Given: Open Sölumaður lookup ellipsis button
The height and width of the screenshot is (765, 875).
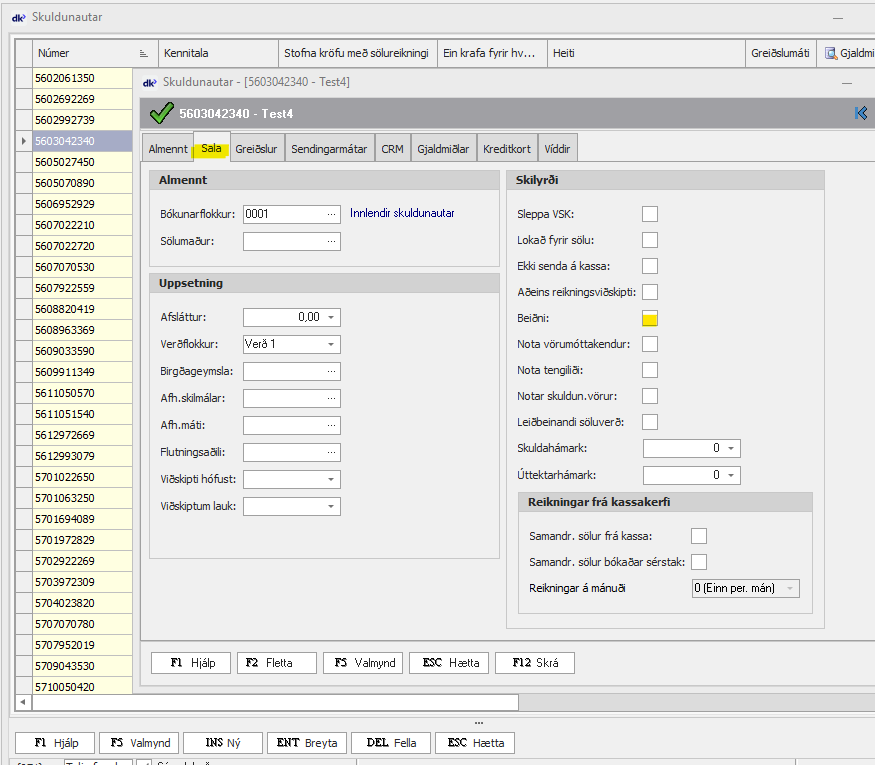Looking at the screenshot, I should point(331,241).
